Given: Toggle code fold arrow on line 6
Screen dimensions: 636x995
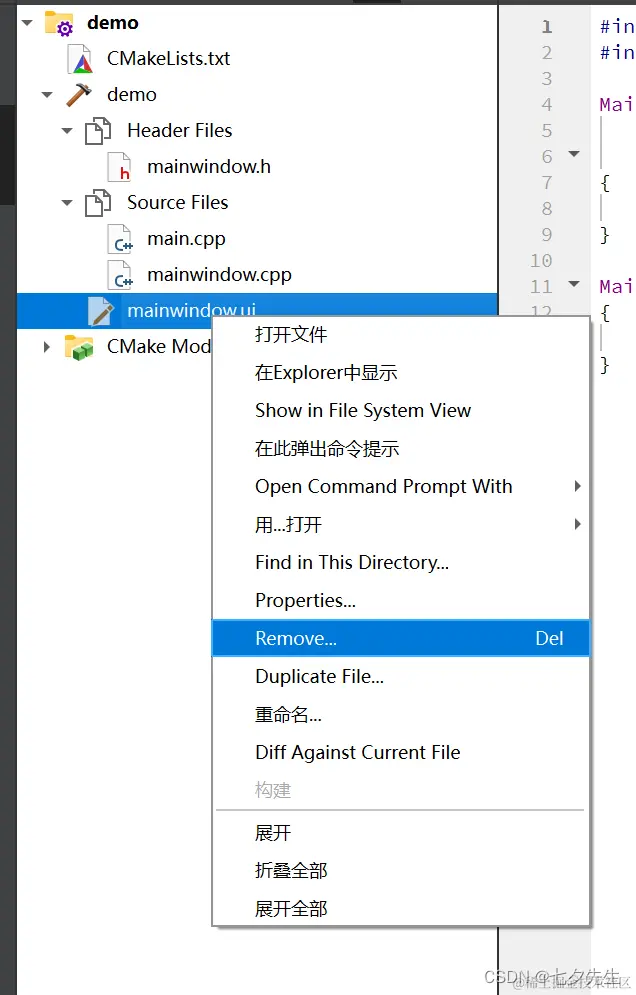Looking at the screenshot, I should pos(574,154).
